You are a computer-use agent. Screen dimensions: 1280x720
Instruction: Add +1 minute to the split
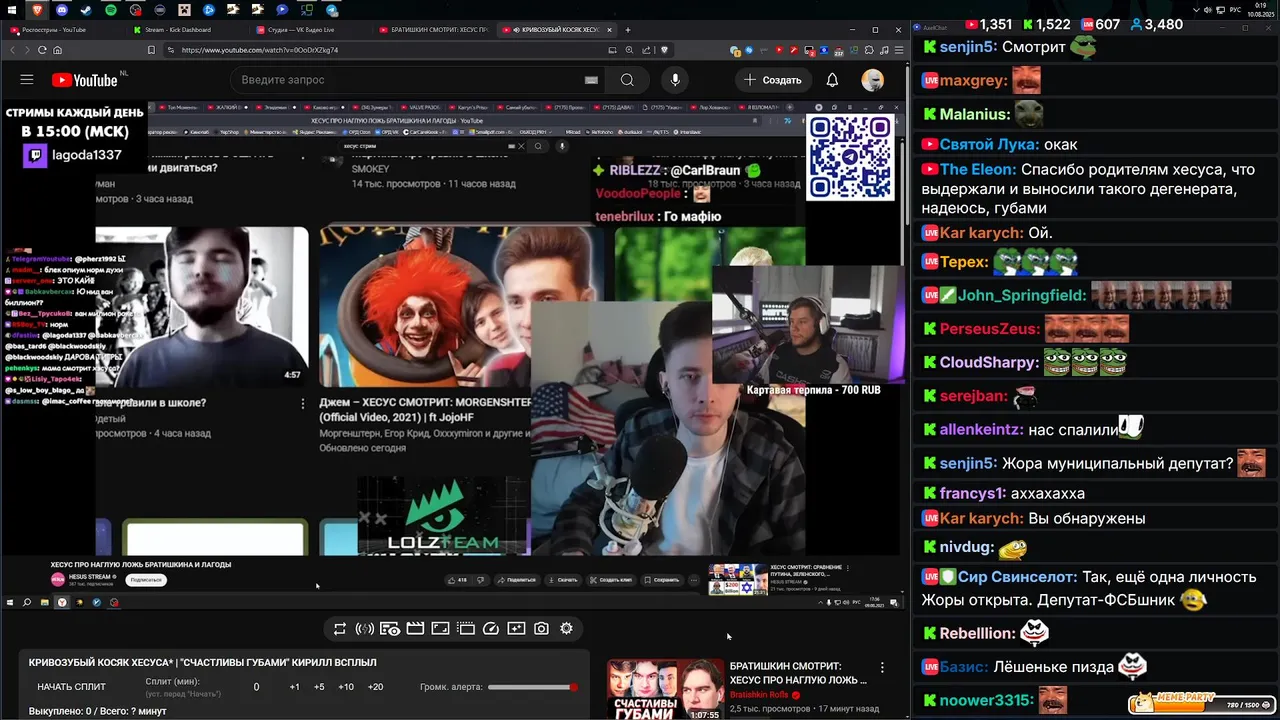(294, 687)
